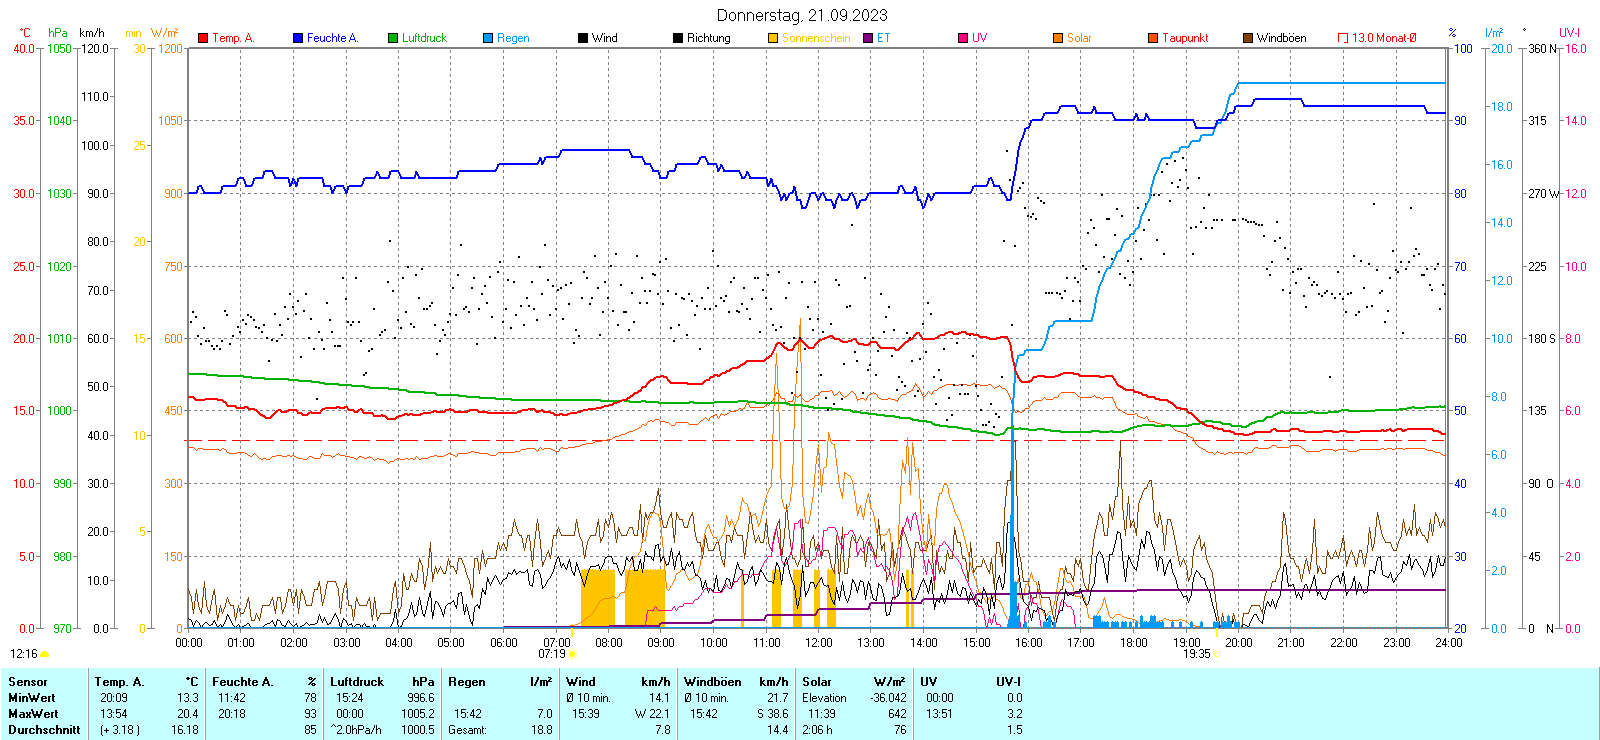Select the light blue Regen legend square
This screenshot has width=1600, height=740.
point(488,38)
